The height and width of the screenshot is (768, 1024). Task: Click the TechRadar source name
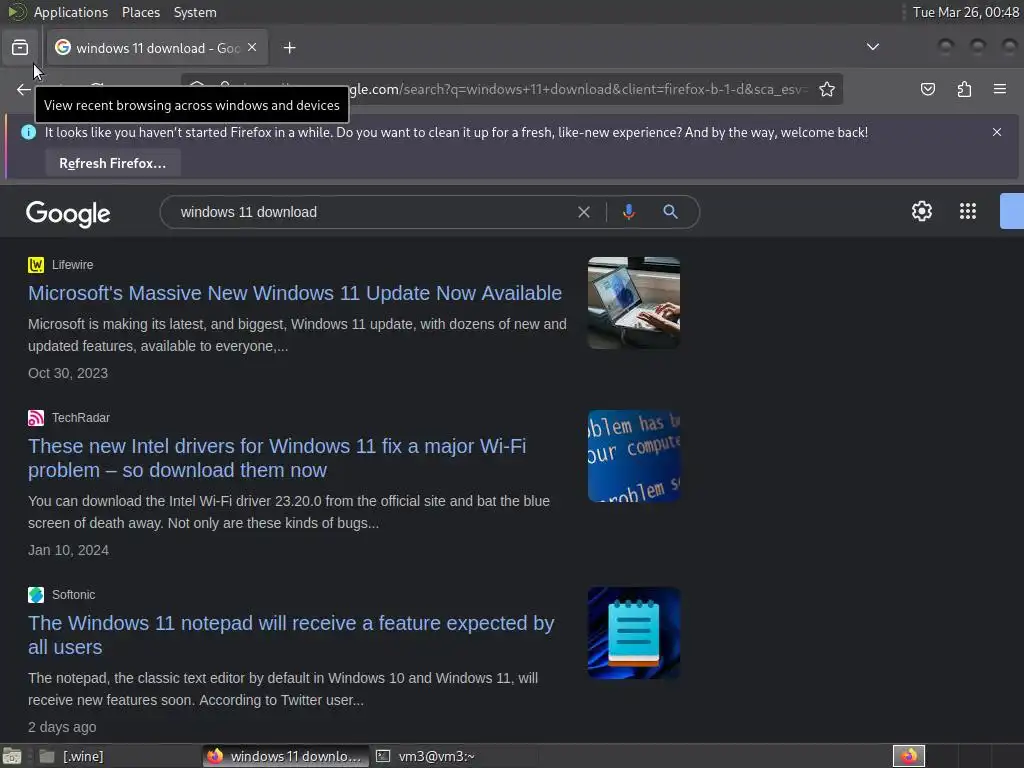coord(81,417)
